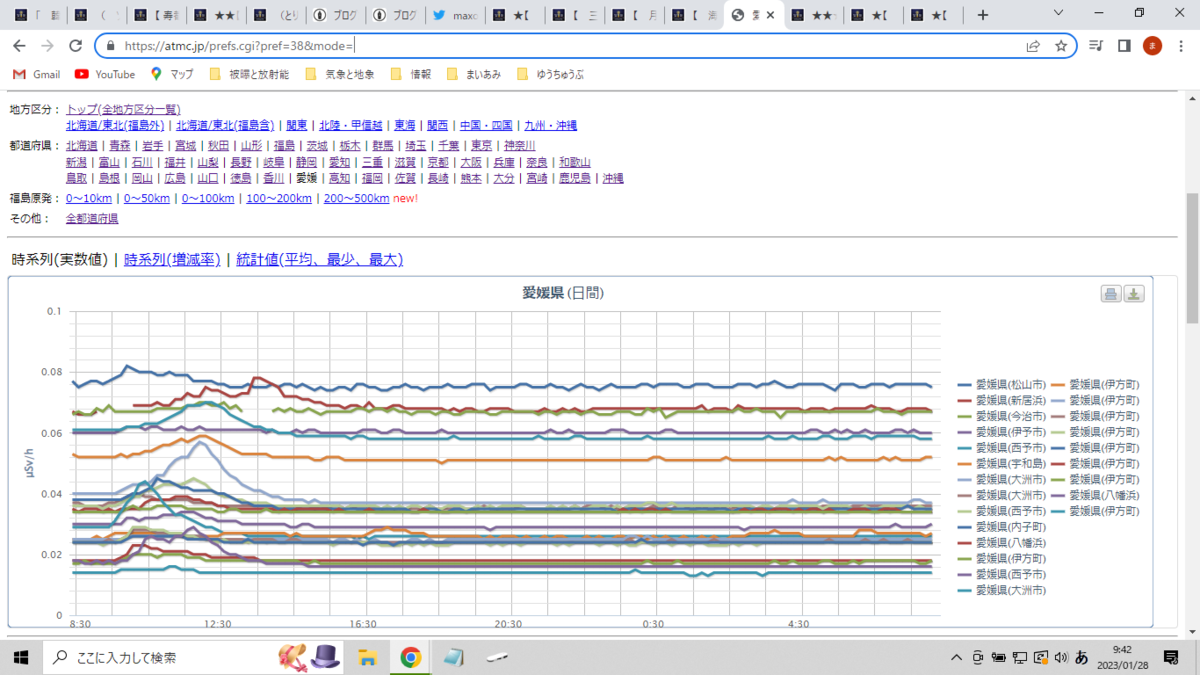Select 高知 prefecture link

[339, 178]
